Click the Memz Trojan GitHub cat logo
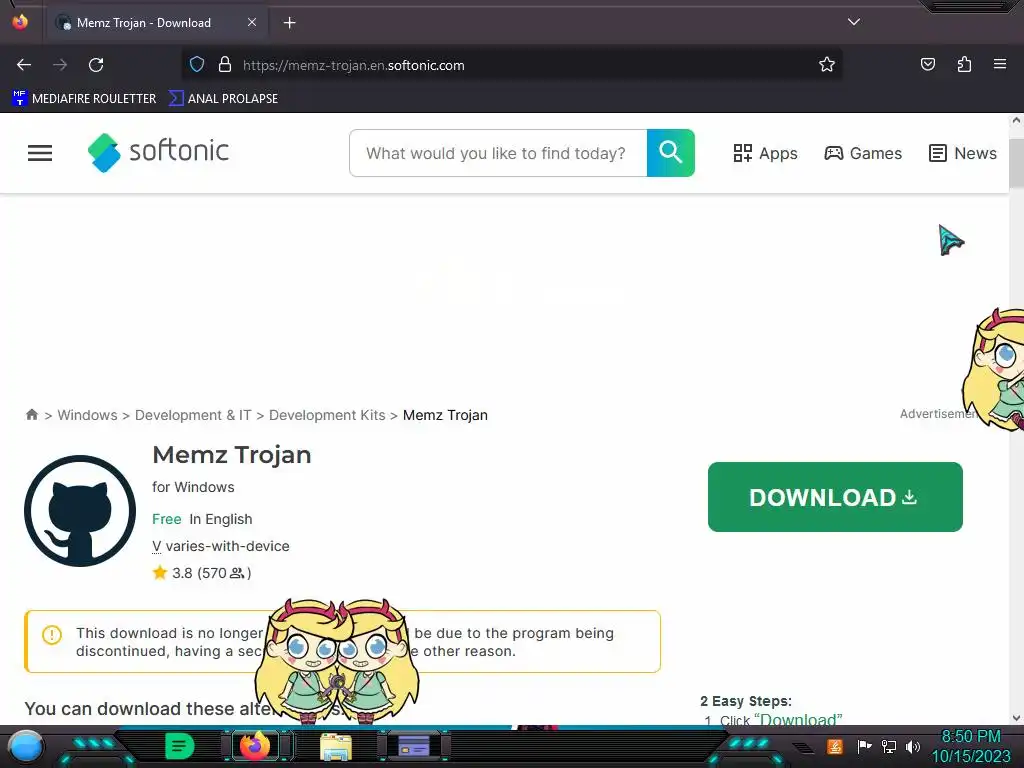1024x768 pixels. click(x=80, y=511)
